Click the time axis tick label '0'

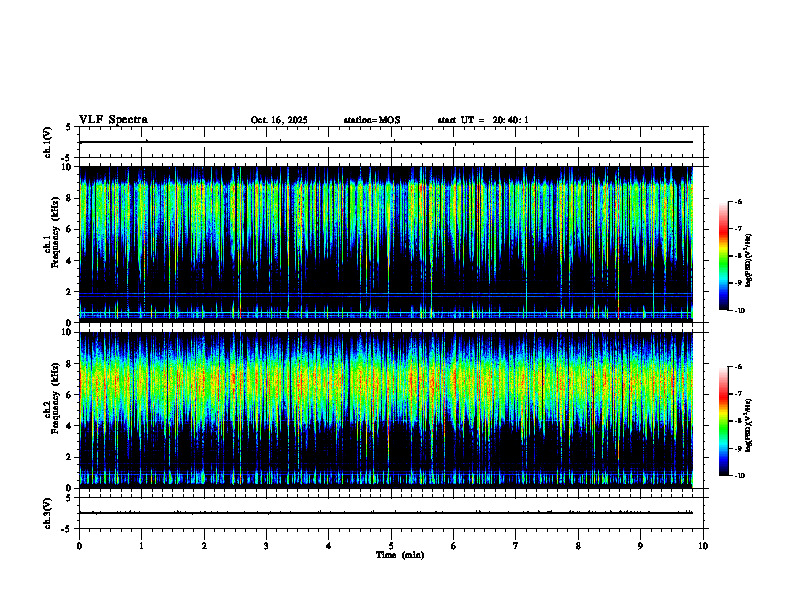pyautogui.click(x=79, y=546)
